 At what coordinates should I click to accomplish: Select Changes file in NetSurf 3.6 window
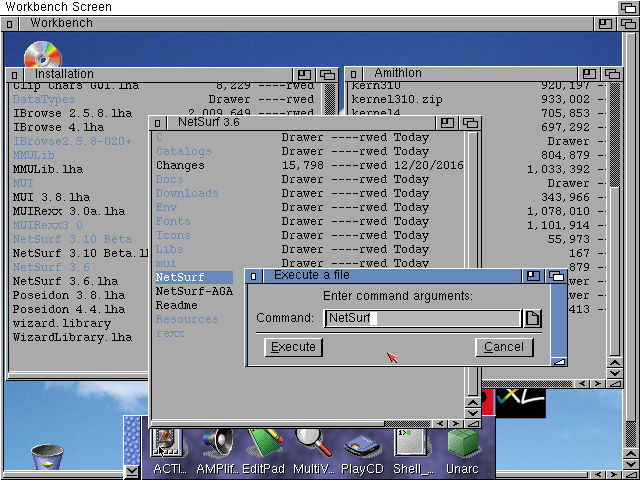(x=180, y=165)
